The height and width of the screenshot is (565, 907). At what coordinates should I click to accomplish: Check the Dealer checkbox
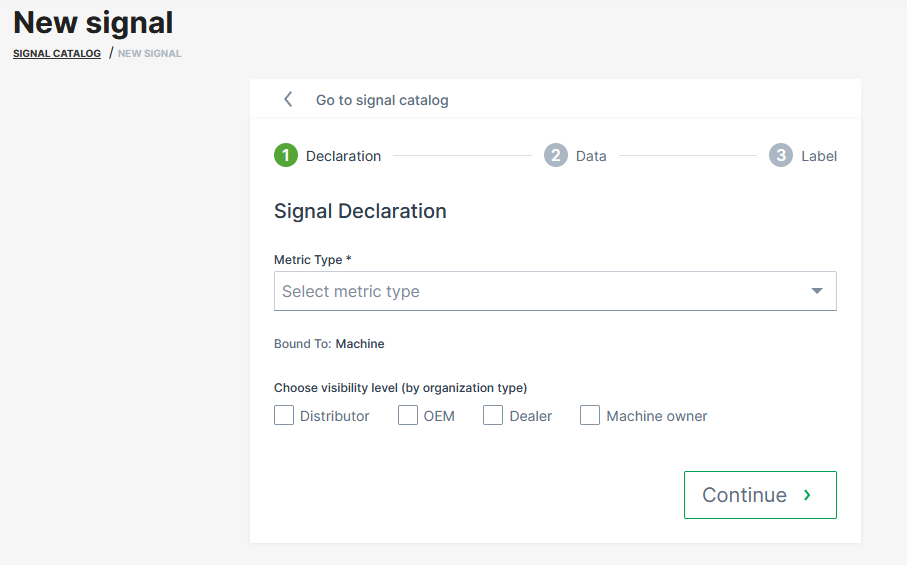coord(493,415)
